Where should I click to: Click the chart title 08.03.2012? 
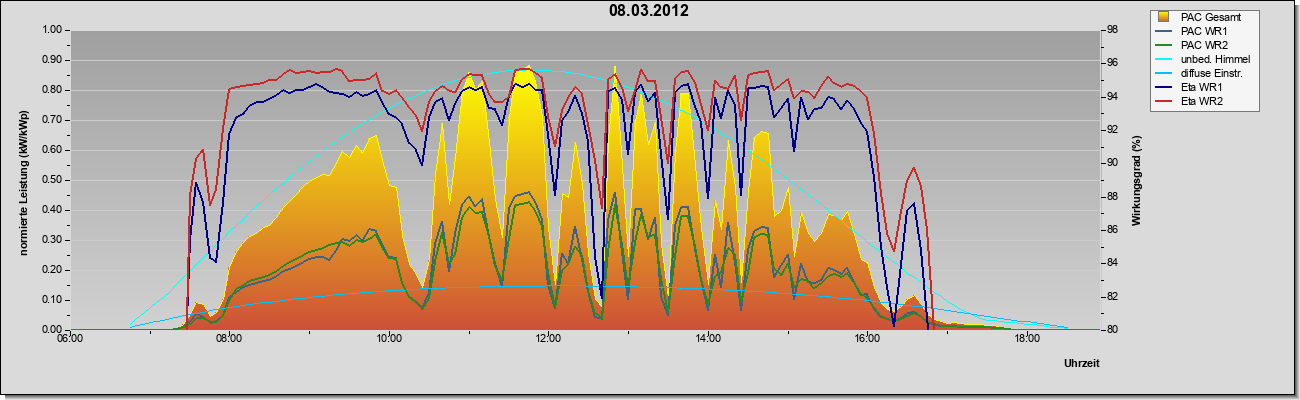click(x=649, y=11)
